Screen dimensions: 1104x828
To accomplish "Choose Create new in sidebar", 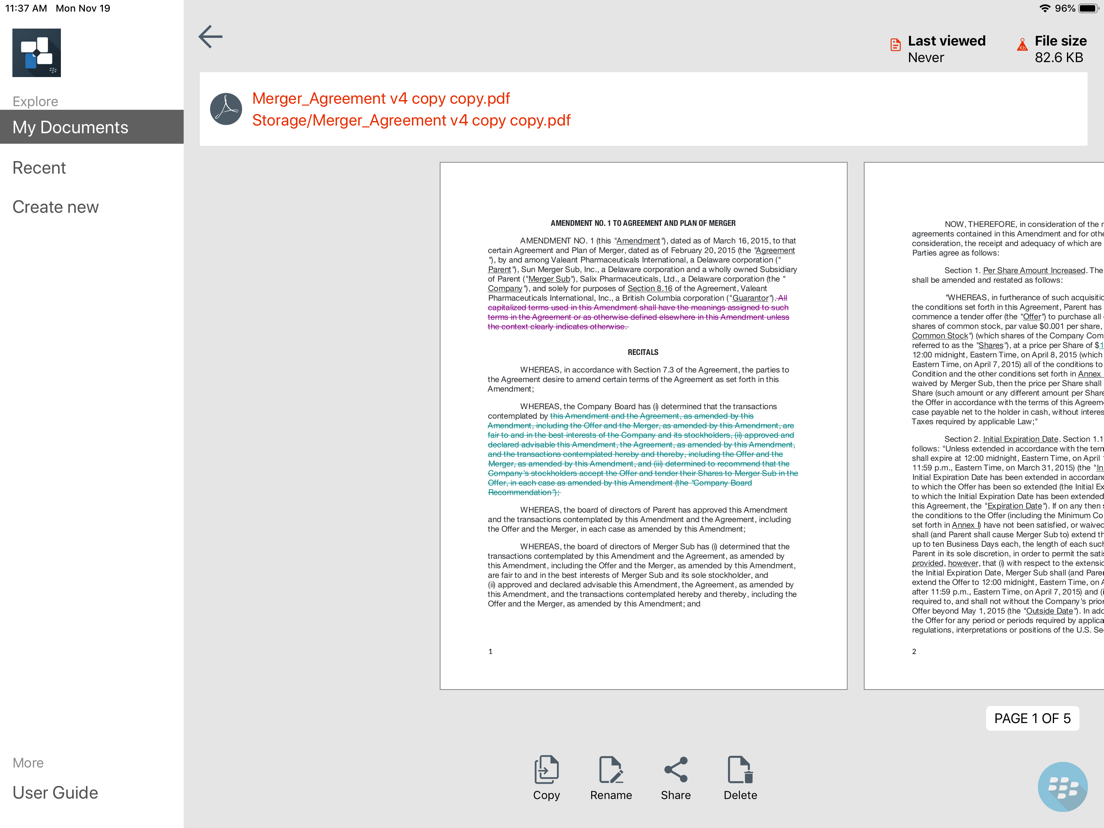I will (56, 207).
